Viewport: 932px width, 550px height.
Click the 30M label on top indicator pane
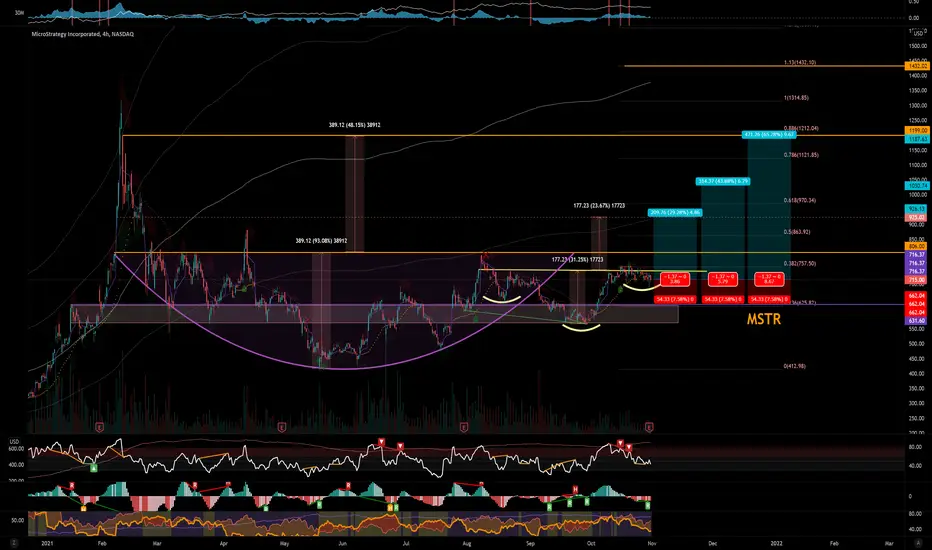click(19, 12)
